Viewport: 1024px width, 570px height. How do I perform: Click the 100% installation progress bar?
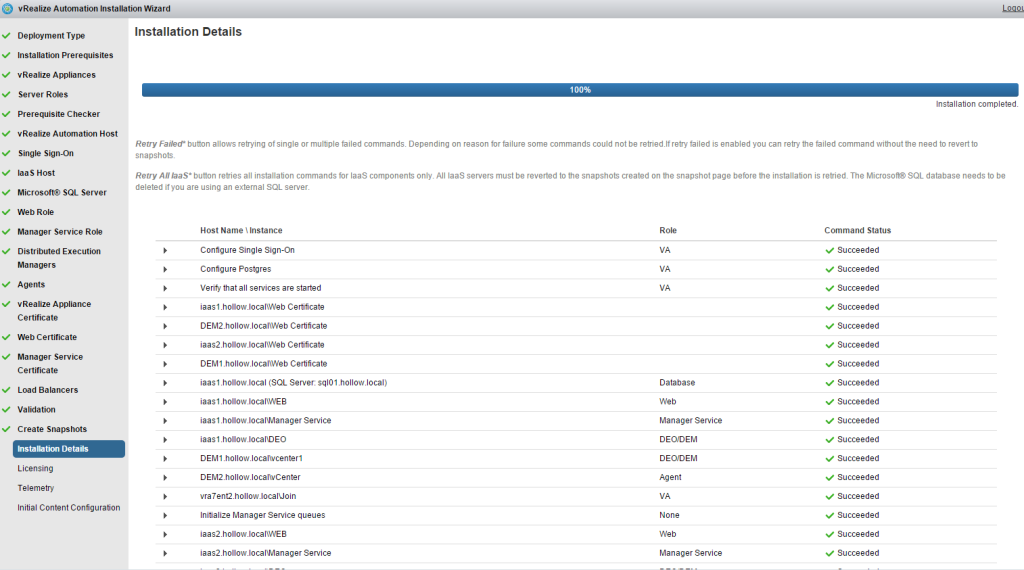click(580, 90)
